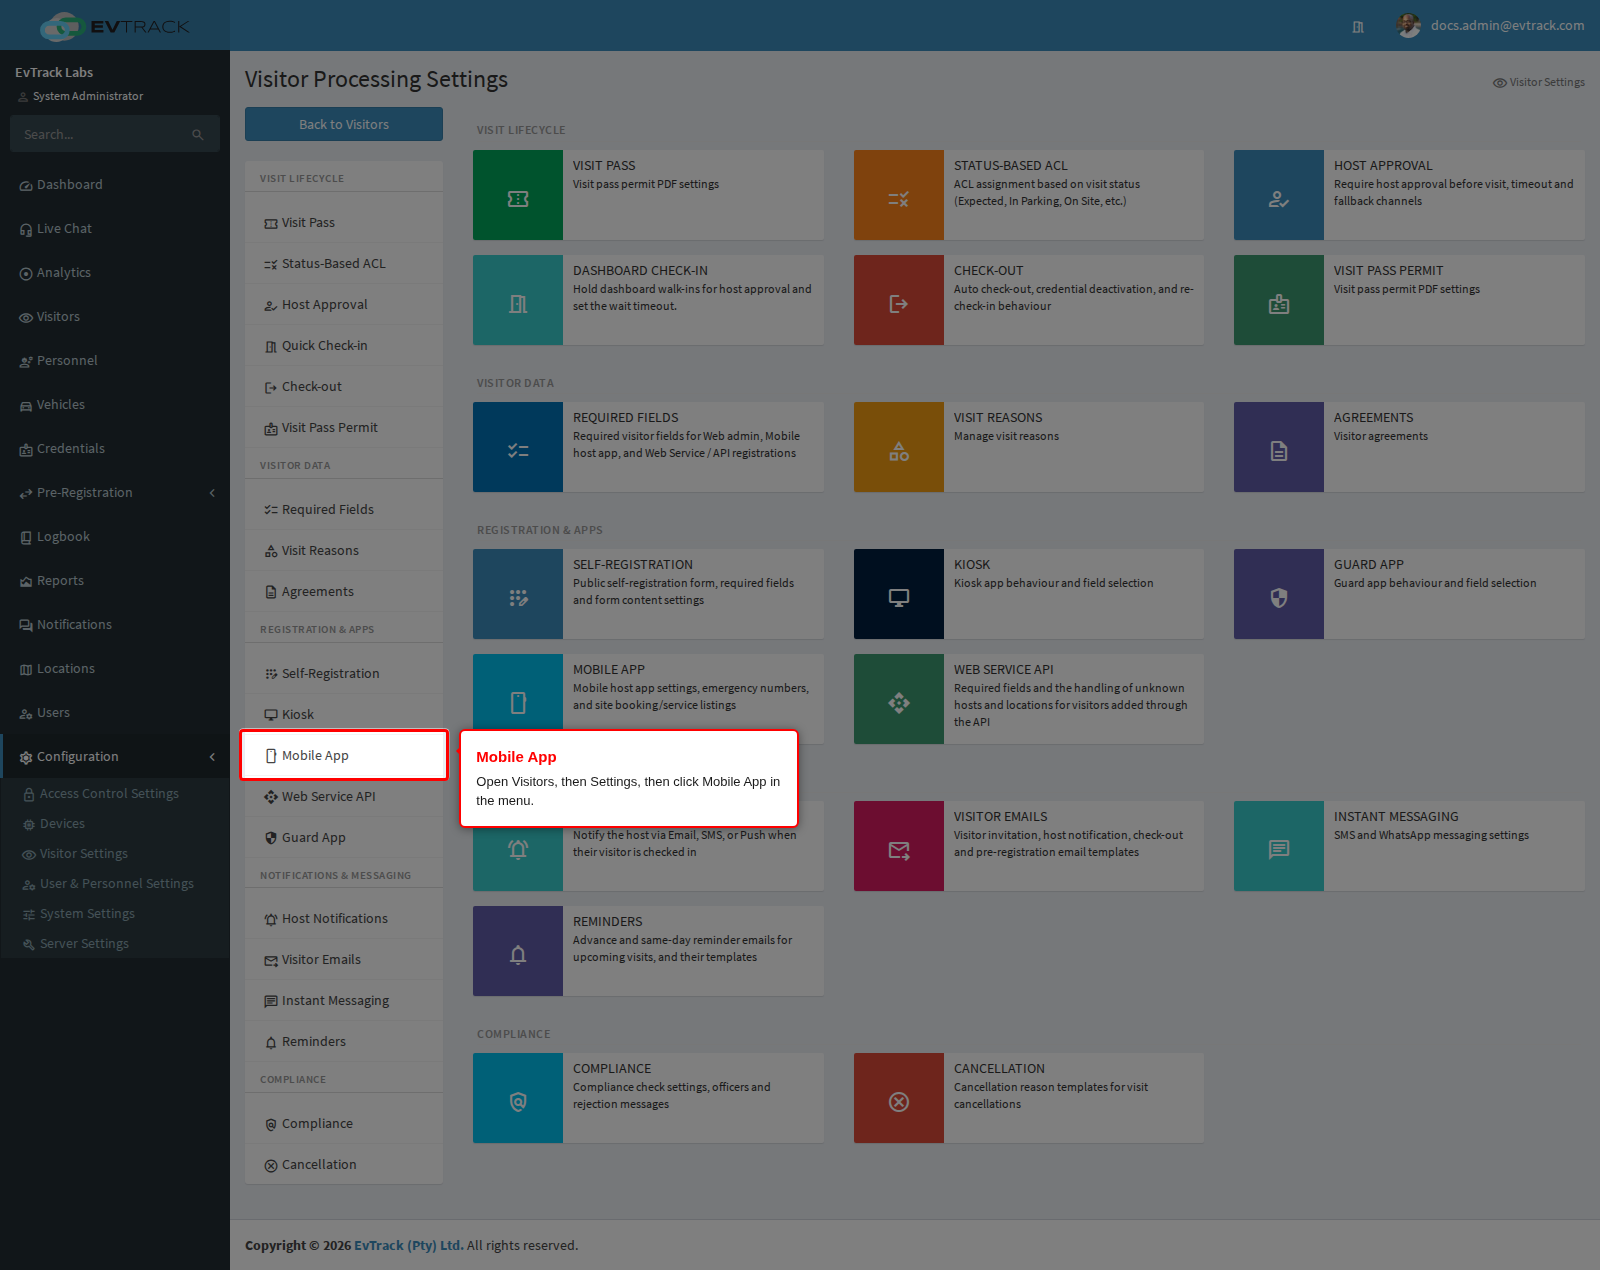The image size is (1600, 1270).
Task: Open the Visit Pass green tile icon
Action: tap(518, 195)
